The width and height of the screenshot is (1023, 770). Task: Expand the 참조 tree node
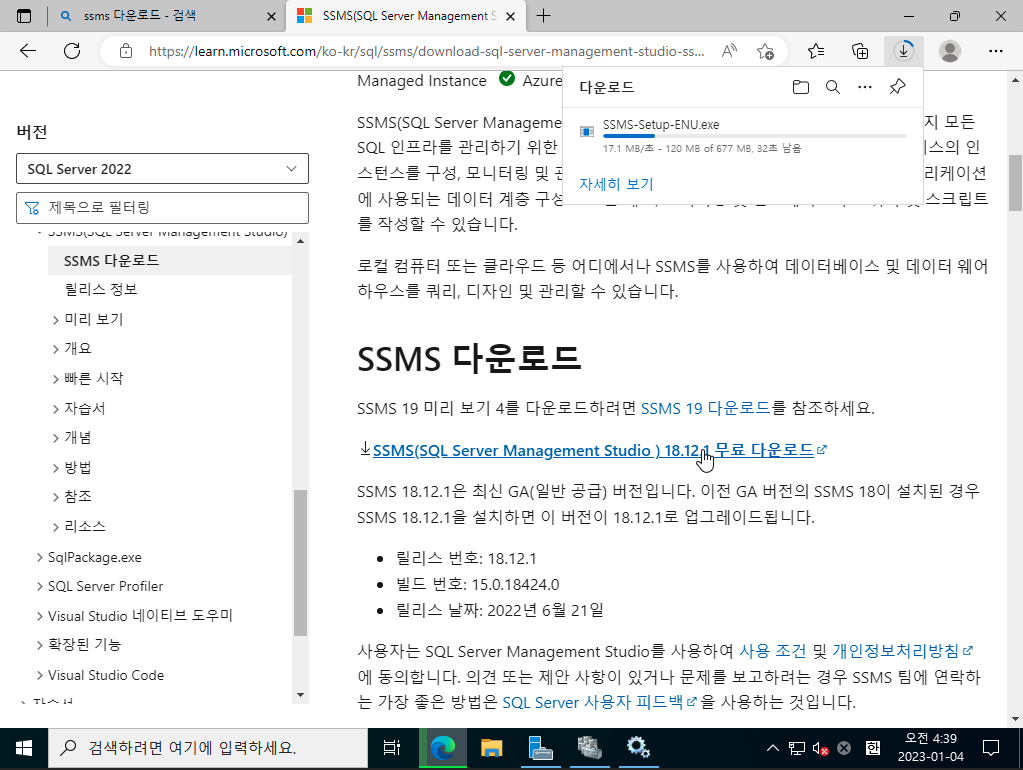pyautogui.click(x=56, y=497)
